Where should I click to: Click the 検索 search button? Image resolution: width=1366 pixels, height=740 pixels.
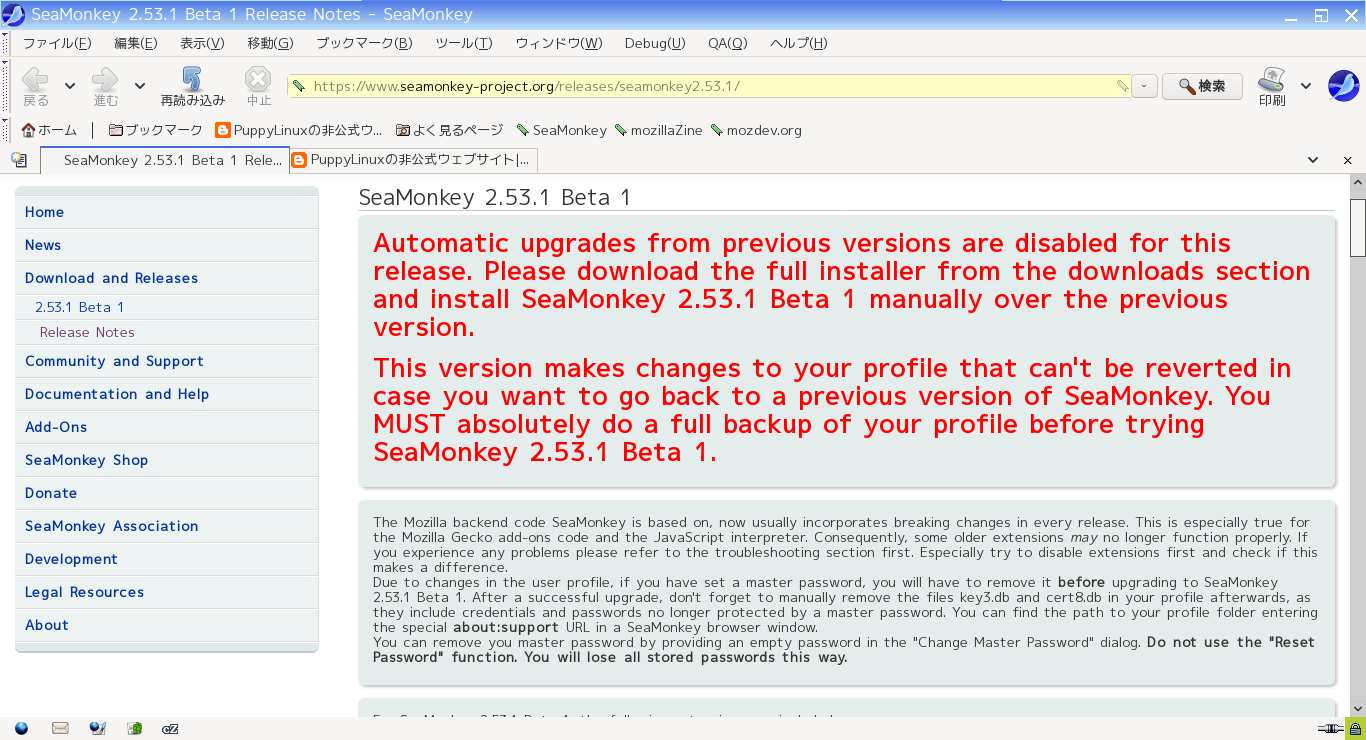point(1203,86)
